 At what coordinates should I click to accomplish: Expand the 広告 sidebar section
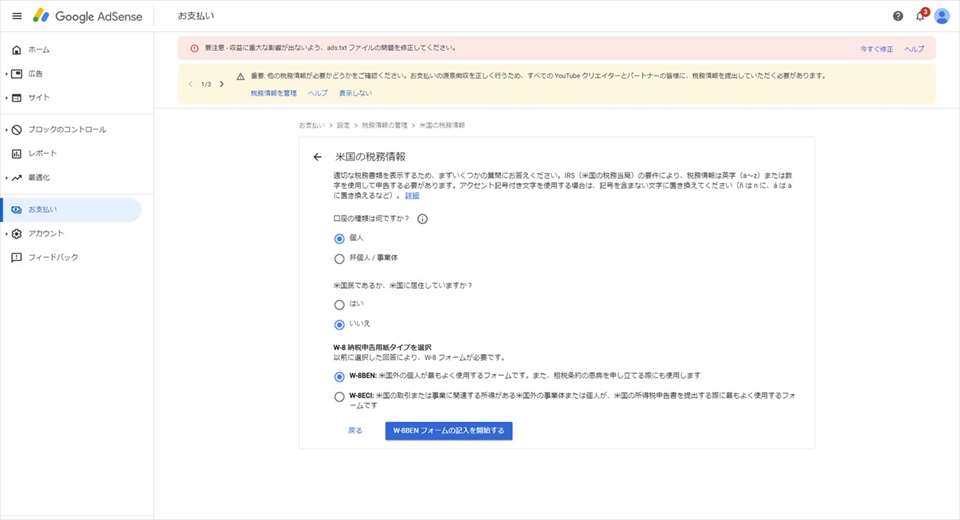[6, 73]
